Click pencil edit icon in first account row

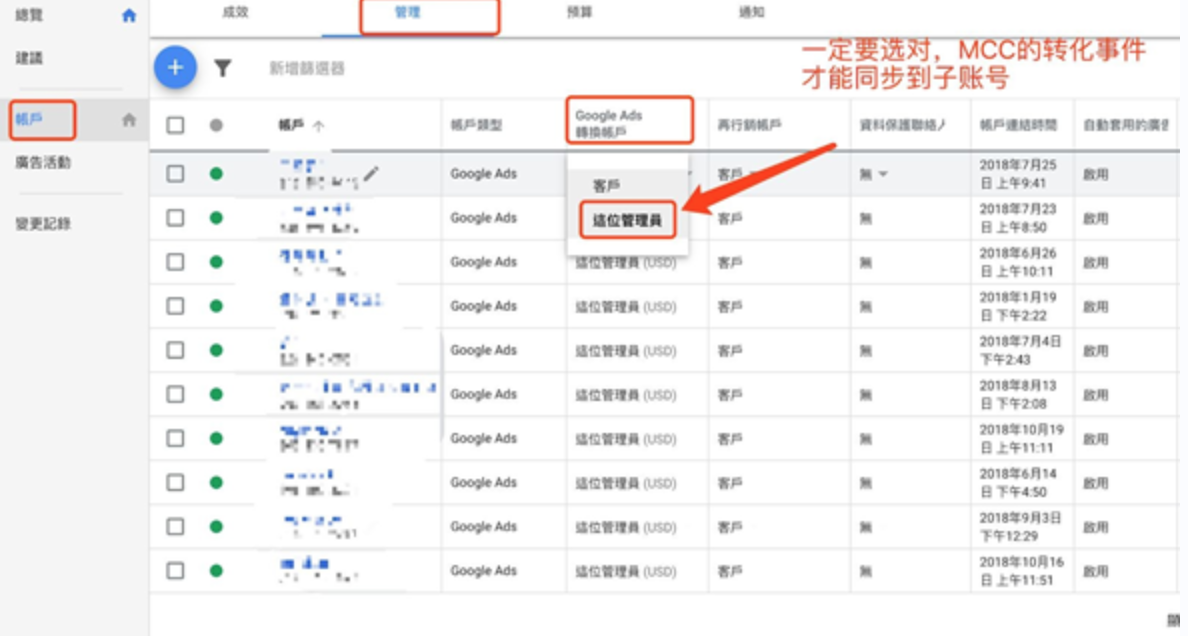(371, 174)
